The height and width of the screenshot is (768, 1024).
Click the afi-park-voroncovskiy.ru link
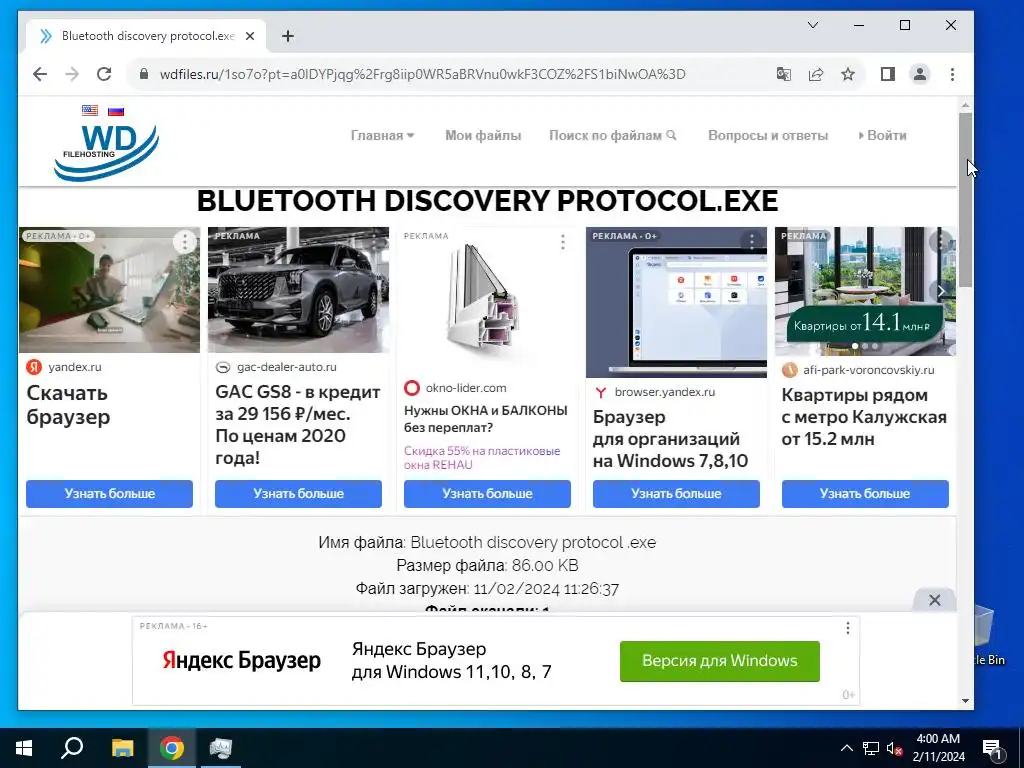(869, 370)
